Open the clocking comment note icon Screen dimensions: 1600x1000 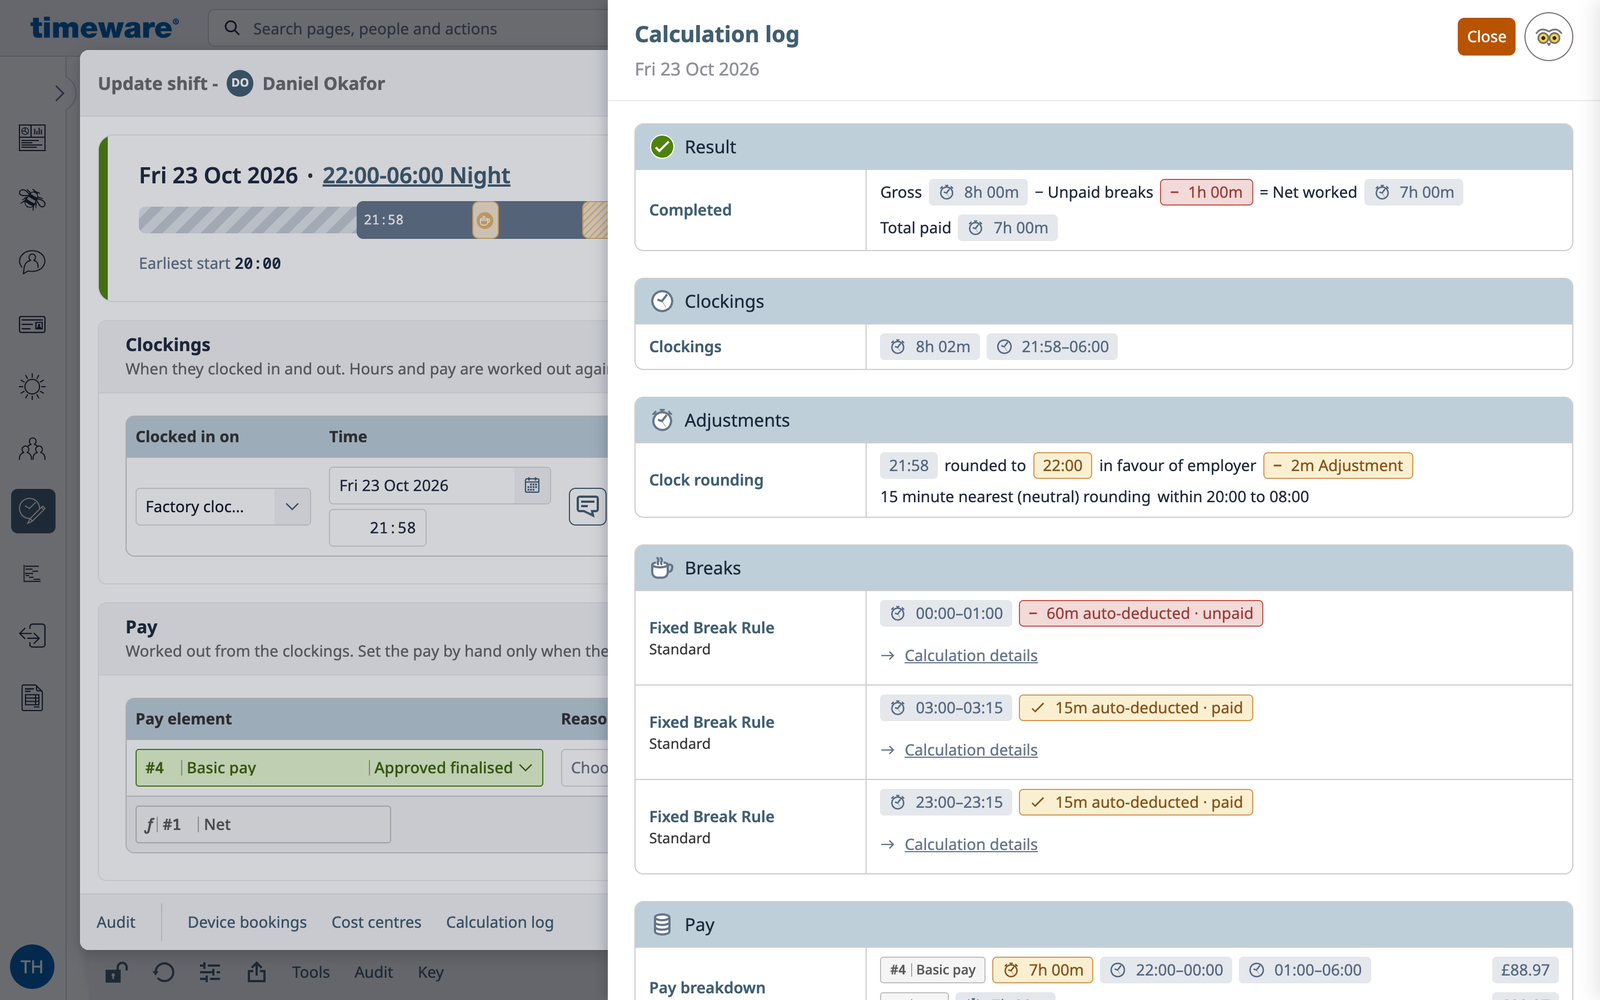click(588, 506)
